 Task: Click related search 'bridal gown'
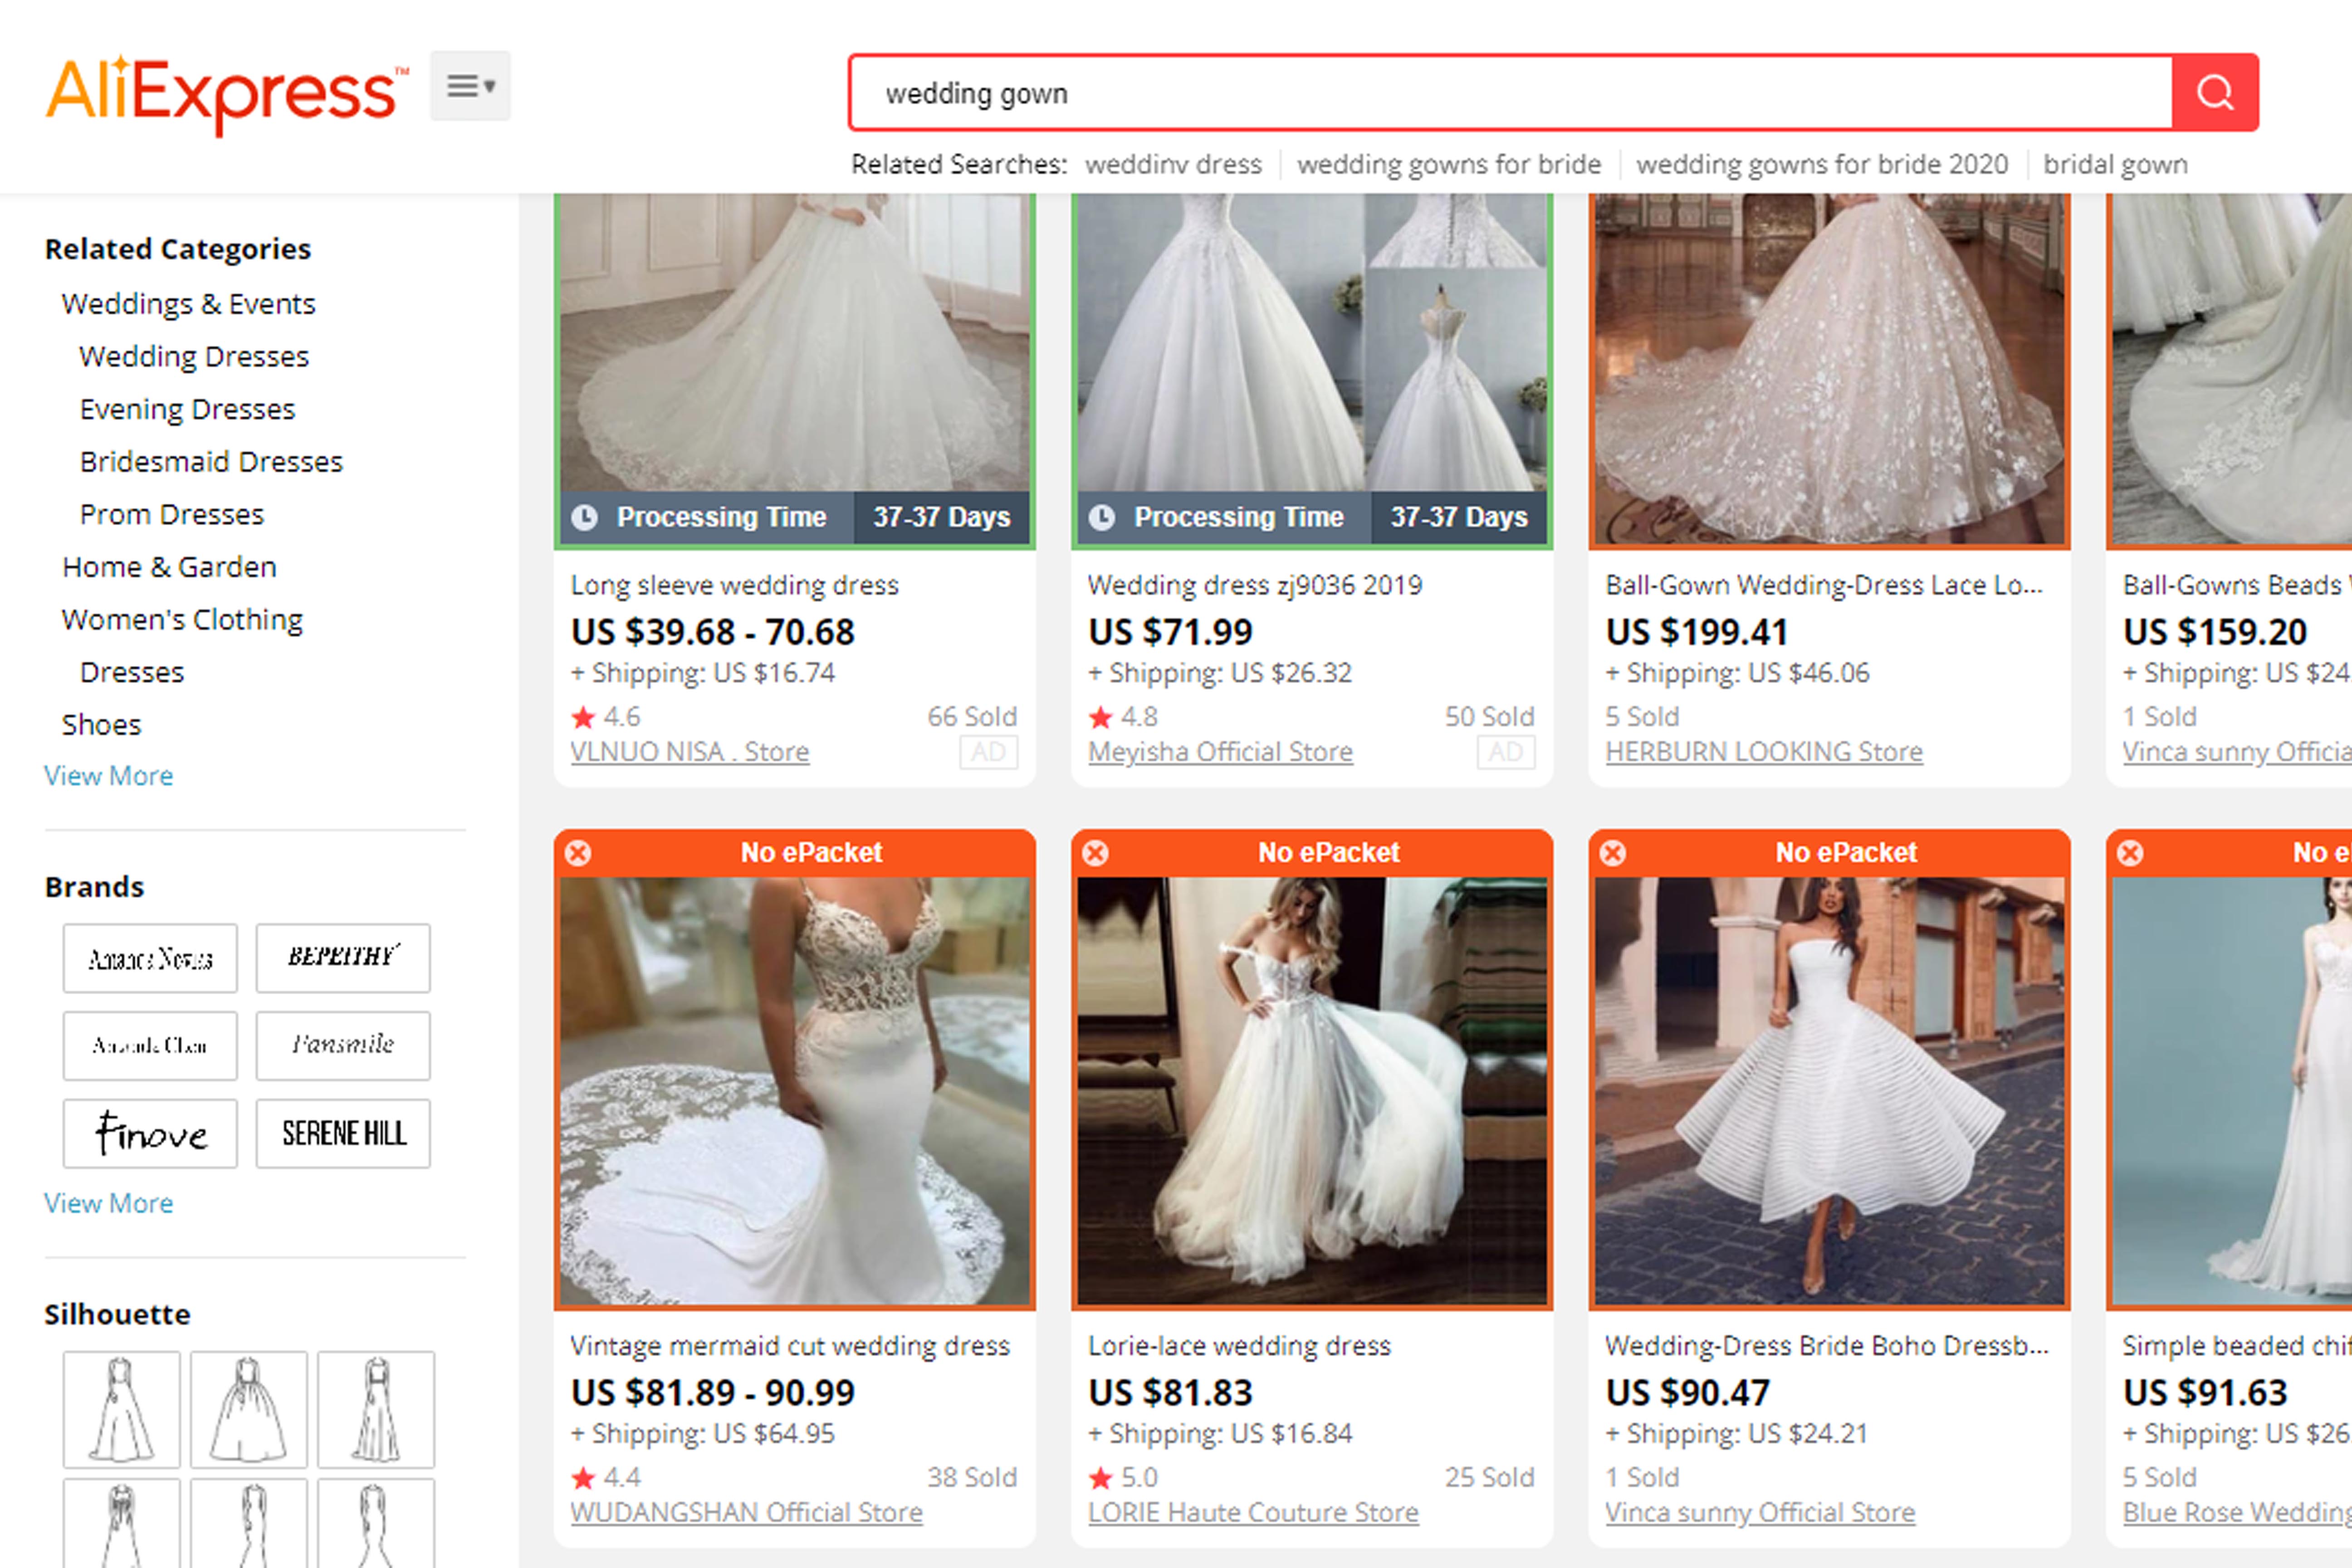coord(2115,164)
